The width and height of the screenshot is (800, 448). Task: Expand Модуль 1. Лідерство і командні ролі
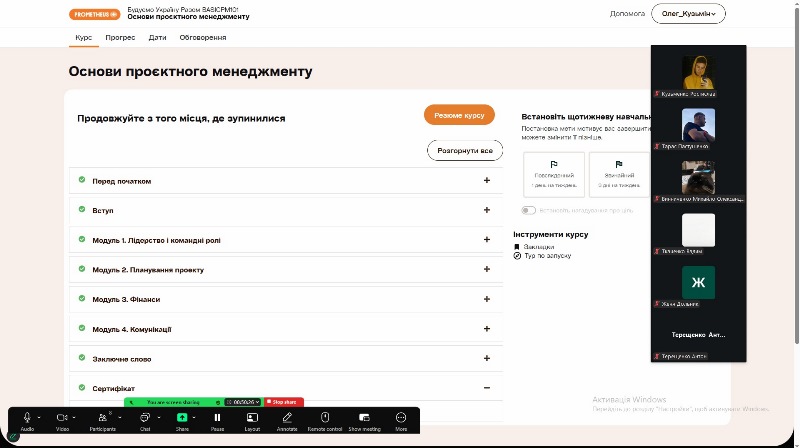487,239
